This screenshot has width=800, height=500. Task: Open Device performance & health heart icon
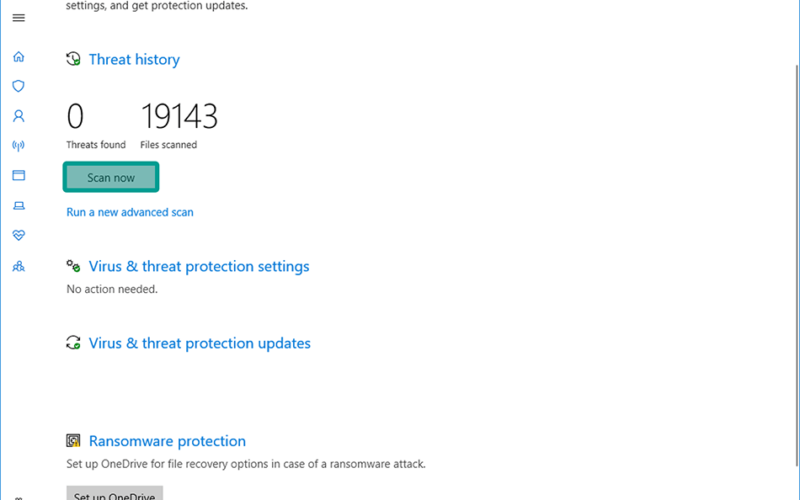click(18, 235)
